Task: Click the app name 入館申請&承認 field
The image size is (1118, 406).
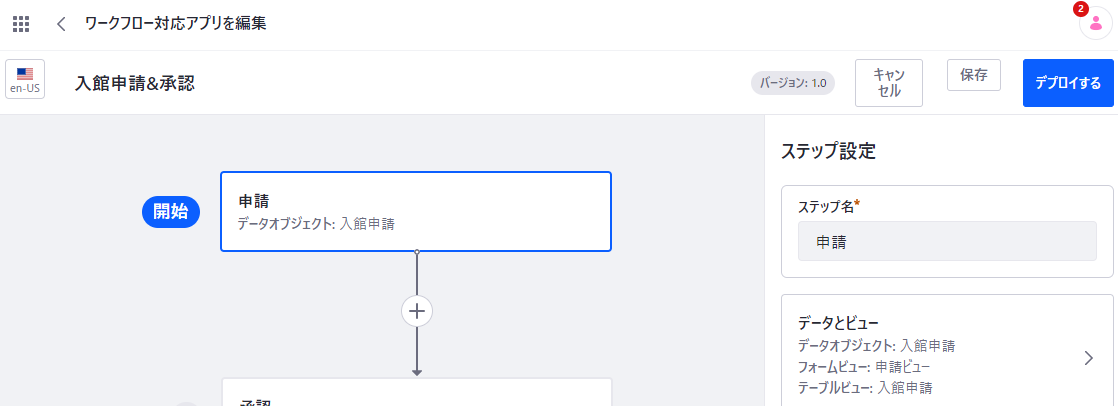Action: click(135, 83)
